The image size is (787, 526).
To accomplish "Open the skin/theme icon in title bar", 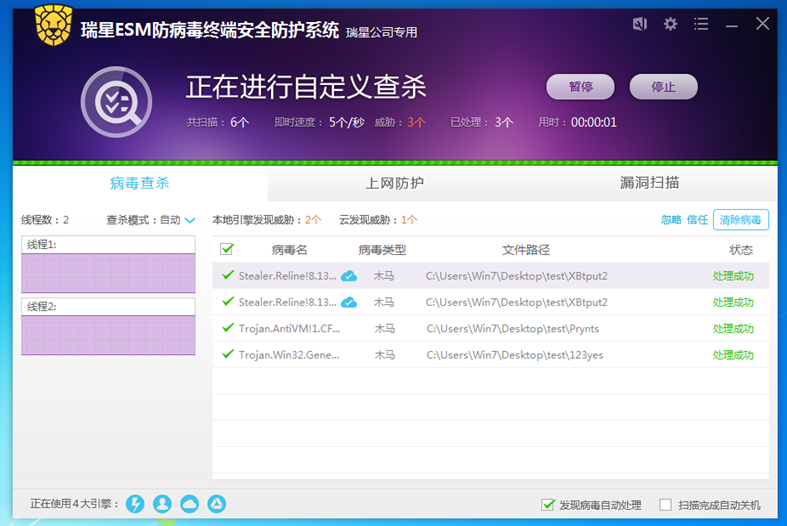I will click(639, 24).
